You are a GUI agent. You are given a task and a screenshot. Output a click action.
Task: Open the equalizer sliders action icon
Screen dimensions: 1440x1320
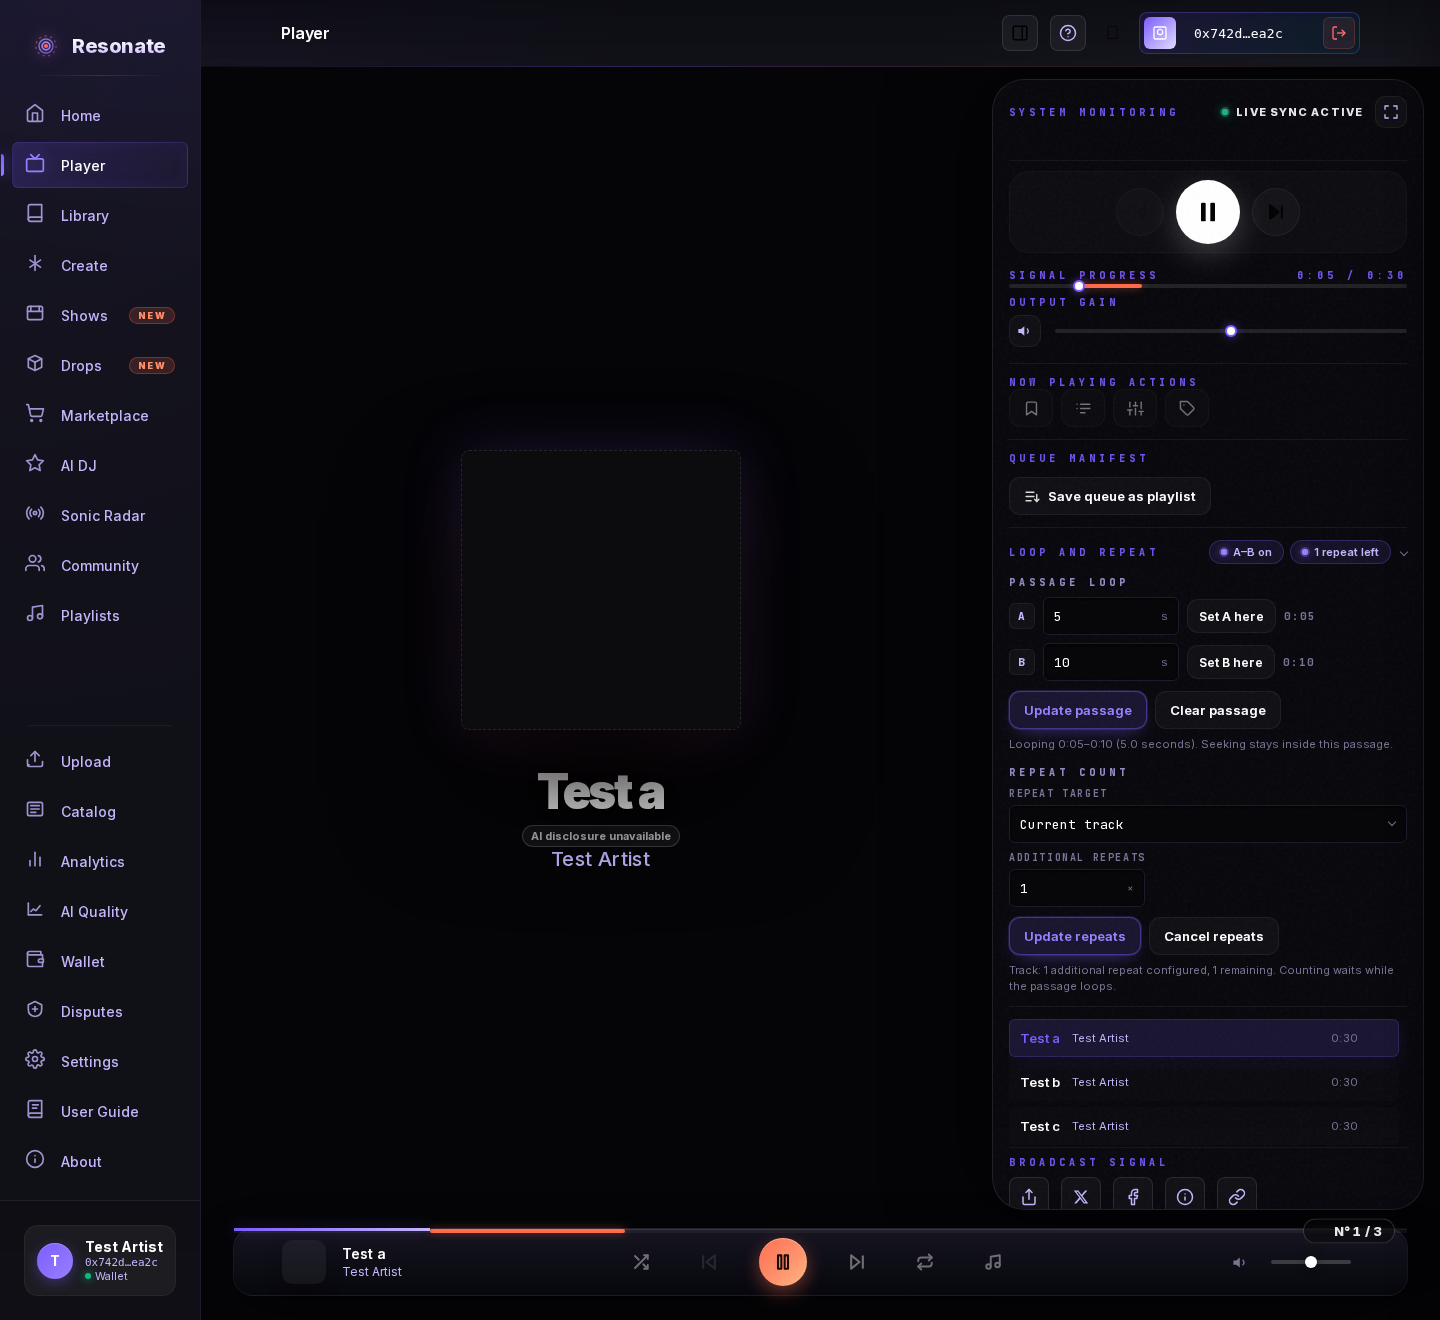[1135, 408]
